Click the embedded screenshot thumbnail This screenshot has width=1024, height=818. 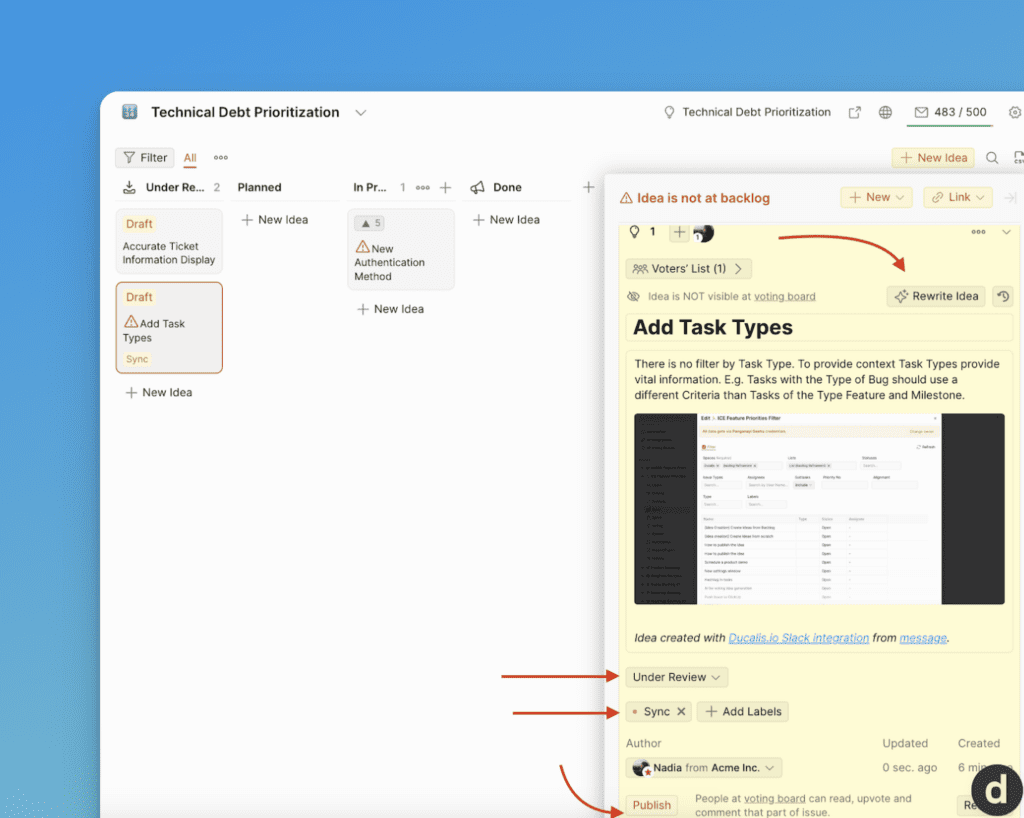[x=819, y=508]
